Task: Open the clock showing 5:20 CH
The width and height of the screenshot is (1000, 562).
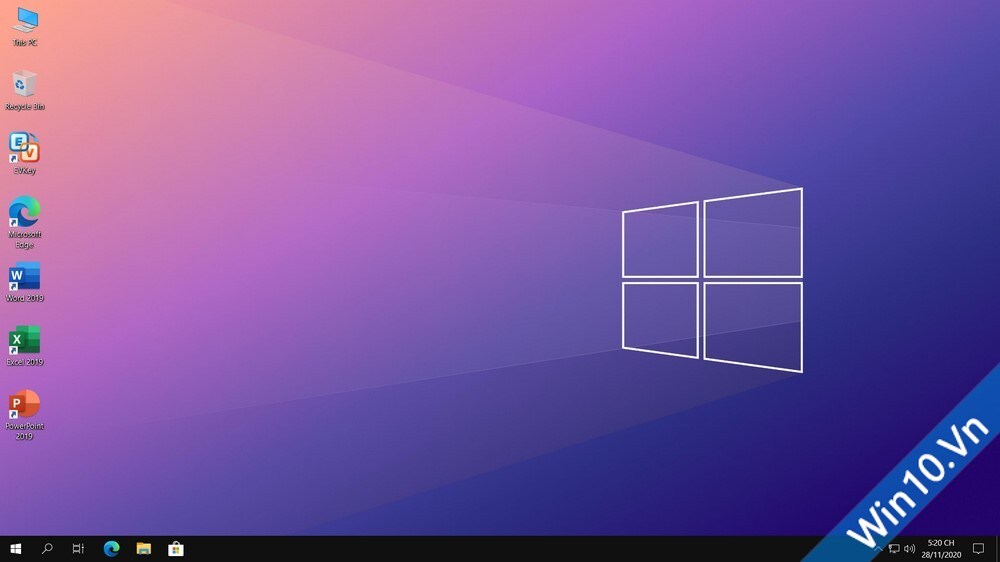Action: pyautogui.click(x=941, y=549)
